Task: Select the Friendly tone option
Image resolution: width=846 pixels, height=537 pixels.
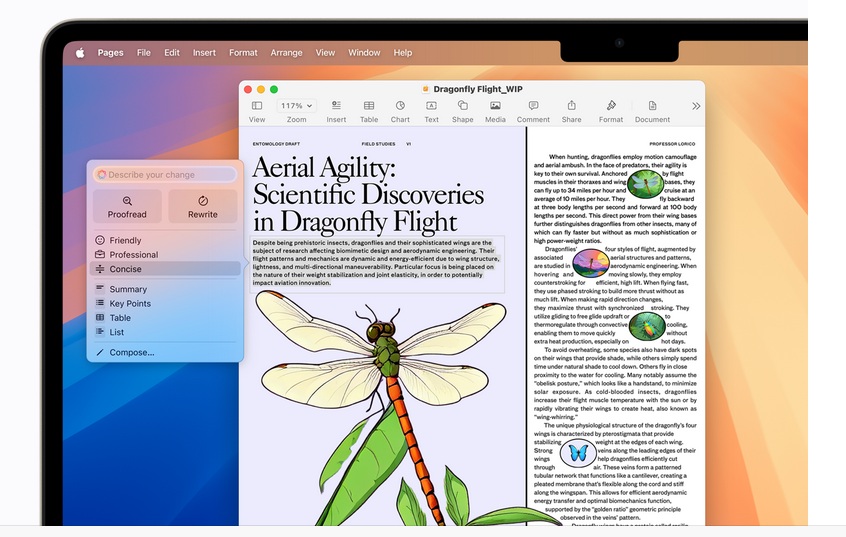Action: (165, 240)
